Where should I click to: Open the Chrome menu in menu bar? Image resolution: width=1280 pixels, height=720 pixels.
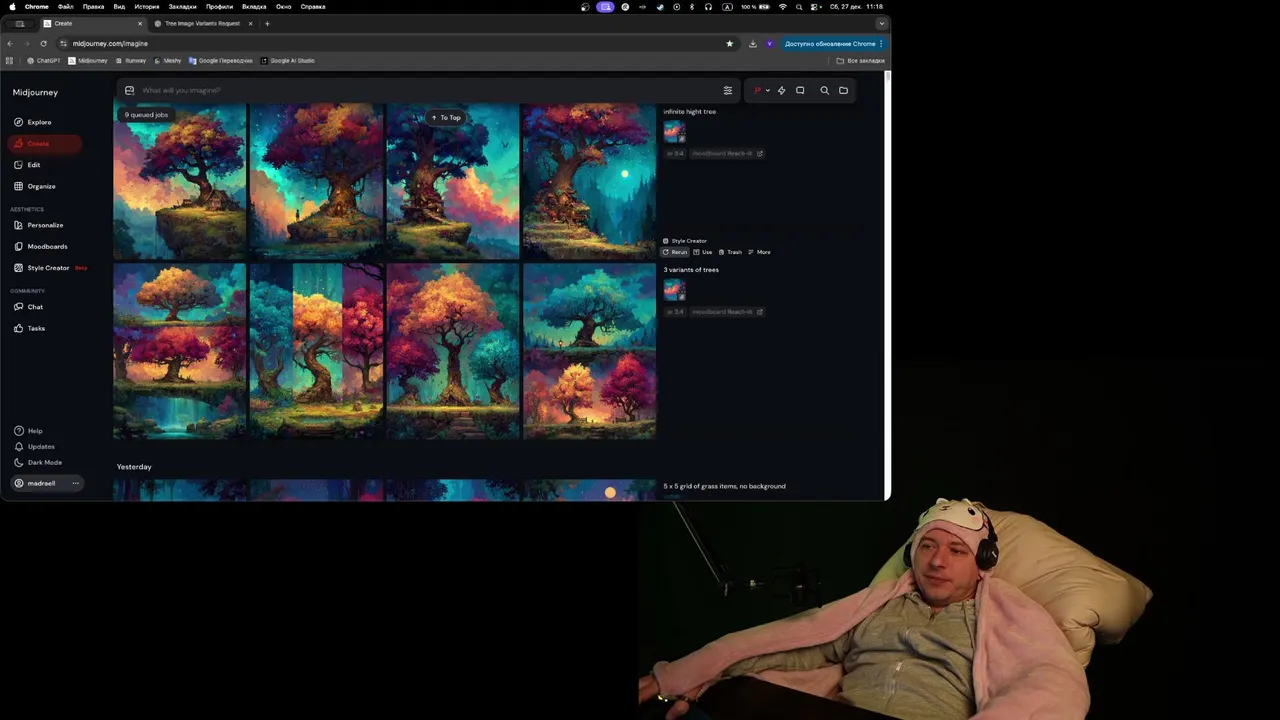[x=36, y=7]
